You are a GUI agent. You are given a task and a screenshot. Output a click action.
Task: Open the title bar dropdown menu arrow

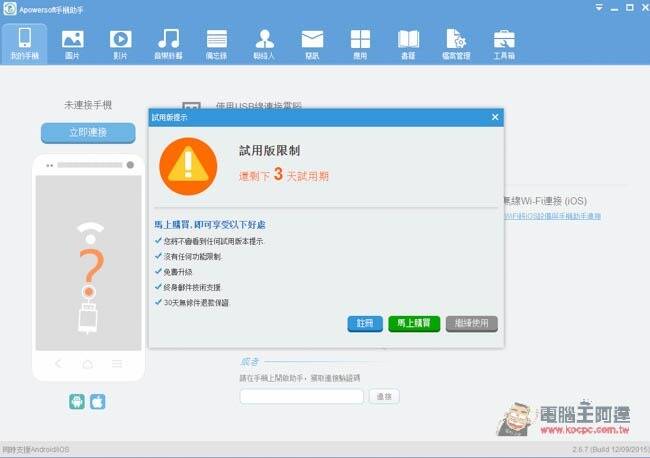pyautogui.click(x=599, y=7)
